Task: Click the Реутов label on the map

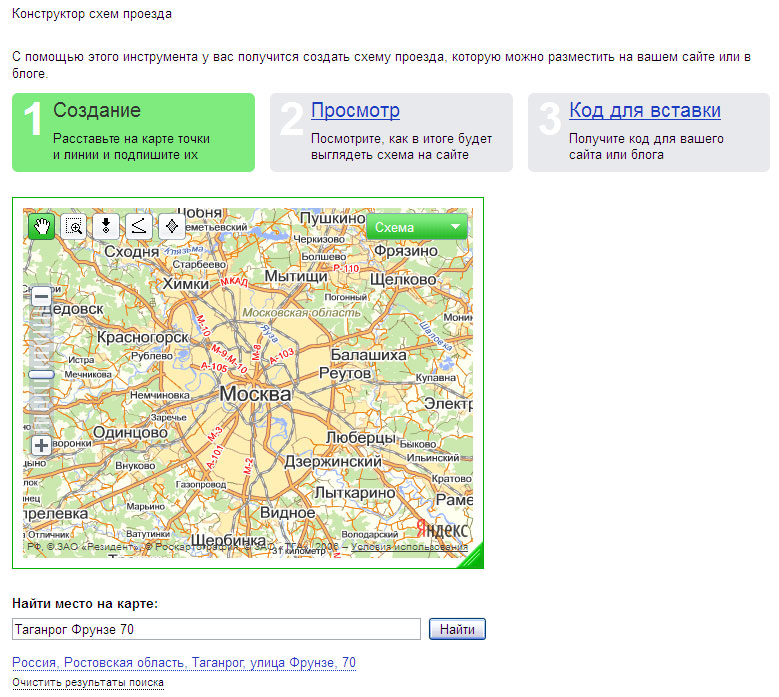Action: click(x=345, y=373)
